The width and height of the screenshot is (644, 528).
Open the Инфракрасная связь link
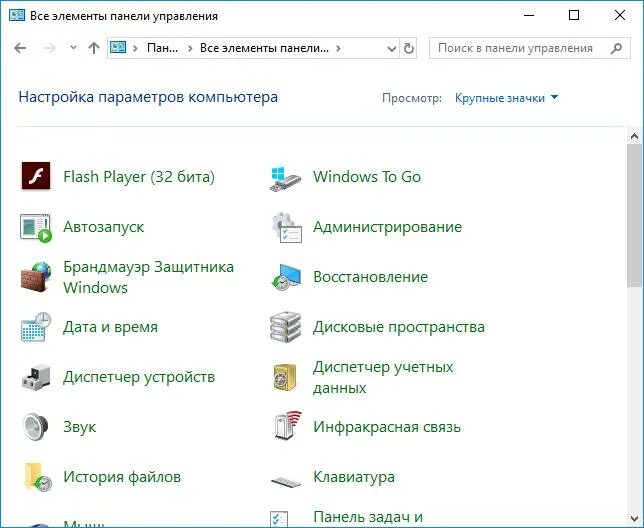click(x=387, y=427)
